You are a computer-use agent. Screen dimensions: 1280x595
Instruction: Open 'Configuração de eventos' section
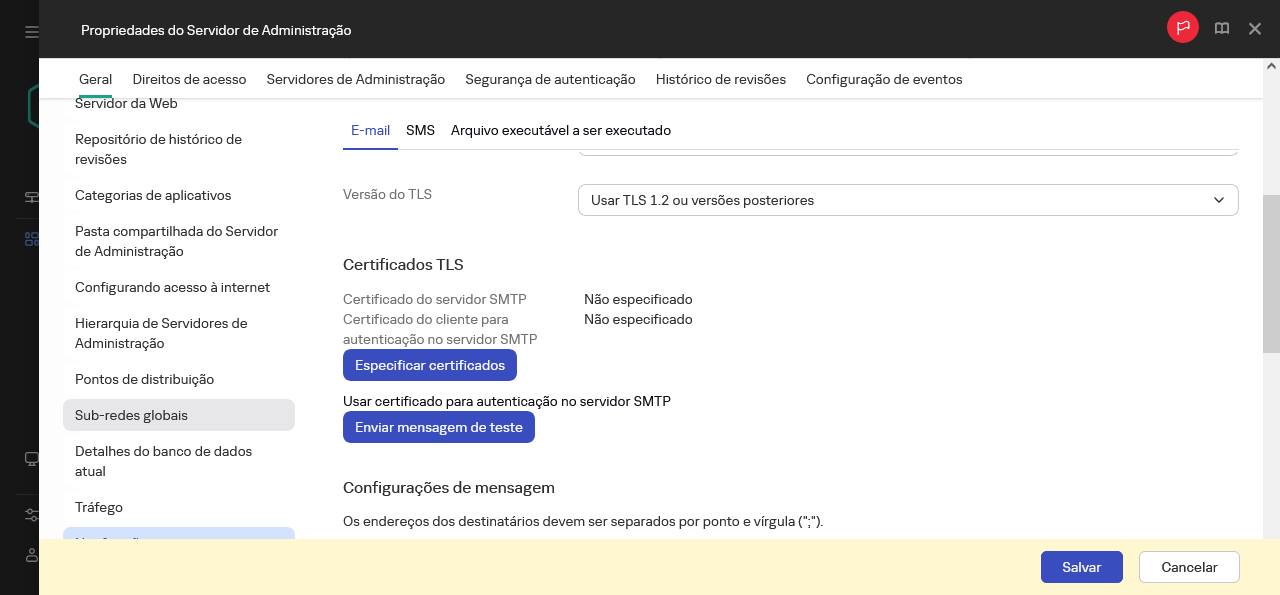click(x=884, y=79)
